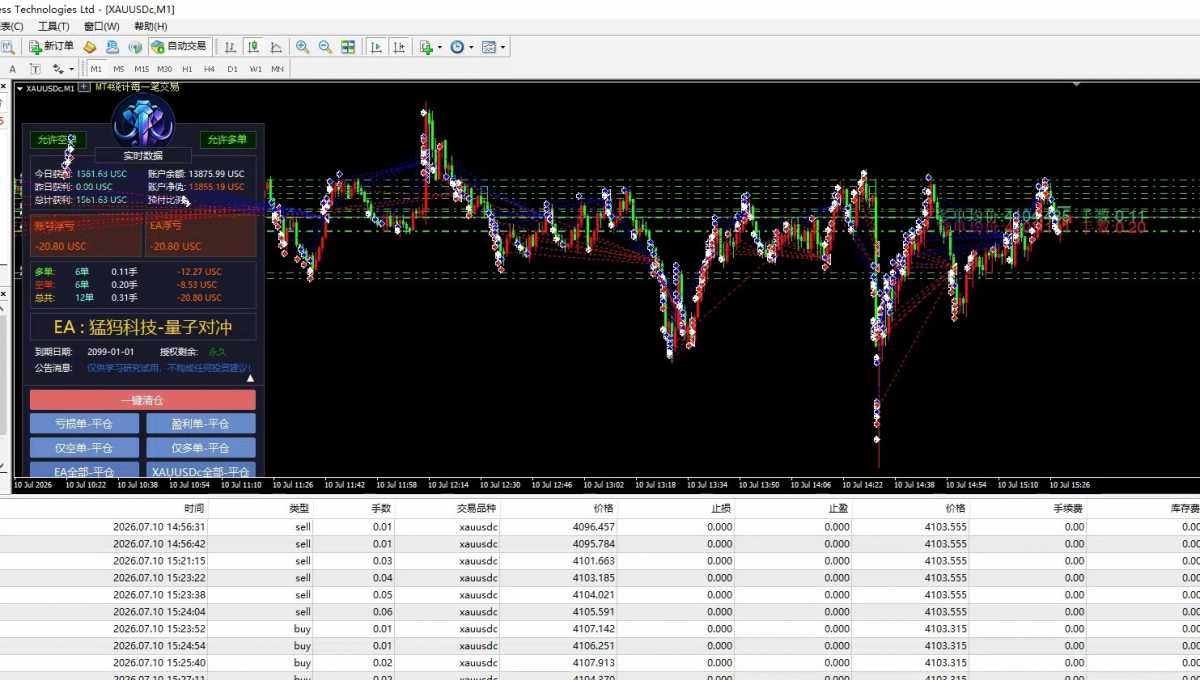Screen dimensions: 1200x680
Task: Toggle 允许多单 allow long orders
Action: pyautogui.click(x=227, y=140)
